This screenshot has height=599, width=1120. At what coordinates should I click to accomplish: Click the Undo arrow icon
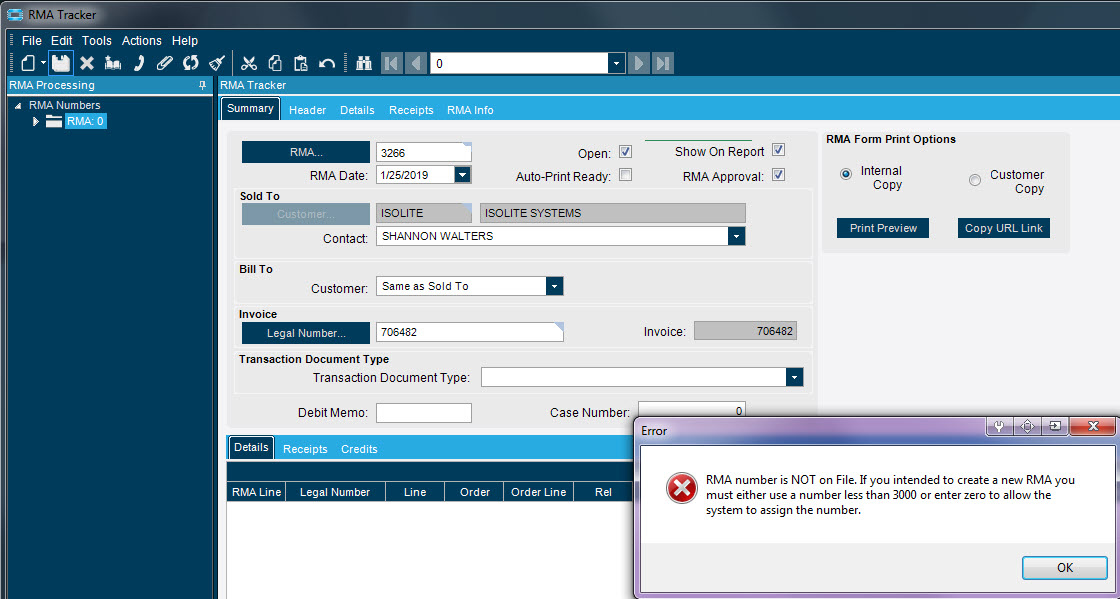click(x=327, y=63)
